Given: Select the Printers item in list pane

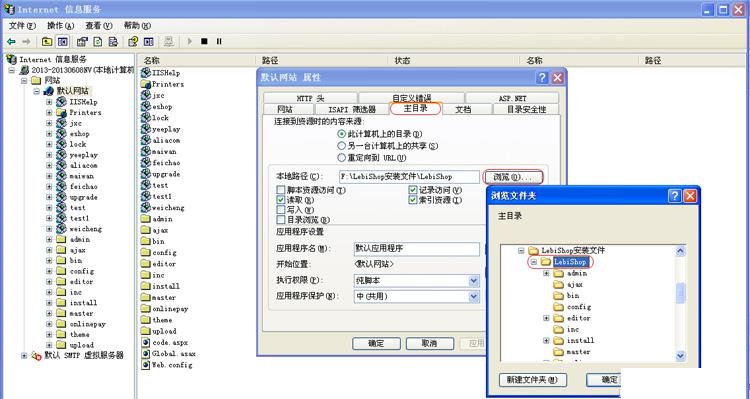Looking at the screenshot, I should click(x=163, y=84).
